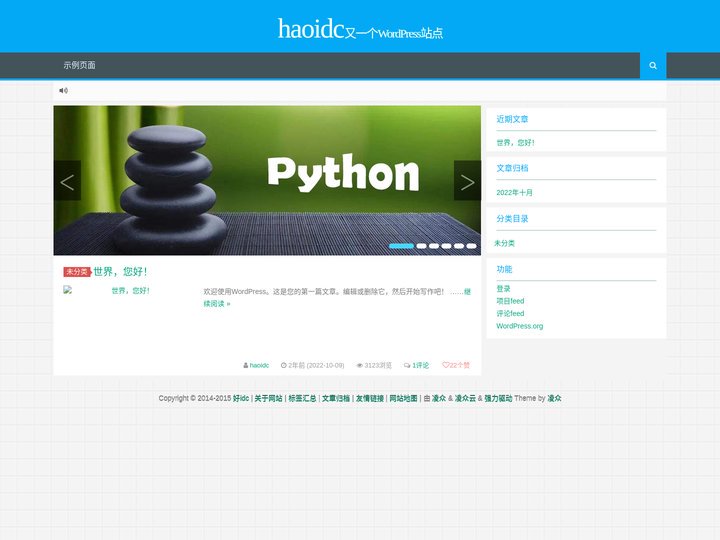The width and height of the screenshot is (720, 540).
Task: Open the haoidc site title
Action: (311, 28)
